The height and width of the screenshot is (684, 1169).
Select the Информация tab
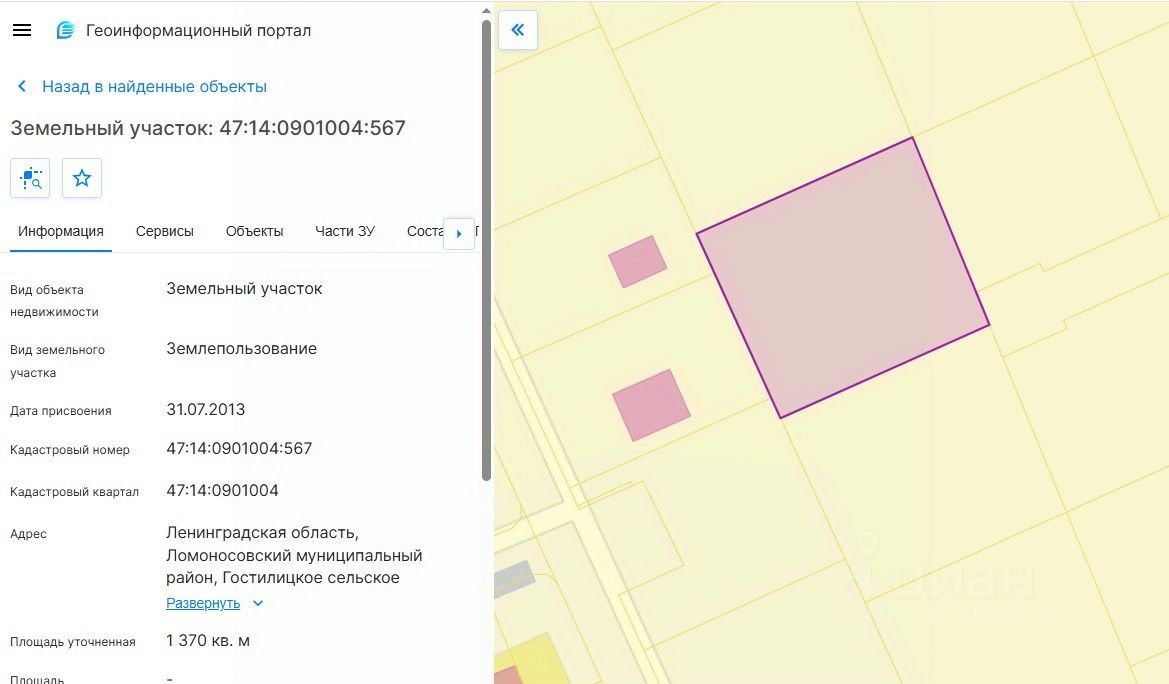61,231
